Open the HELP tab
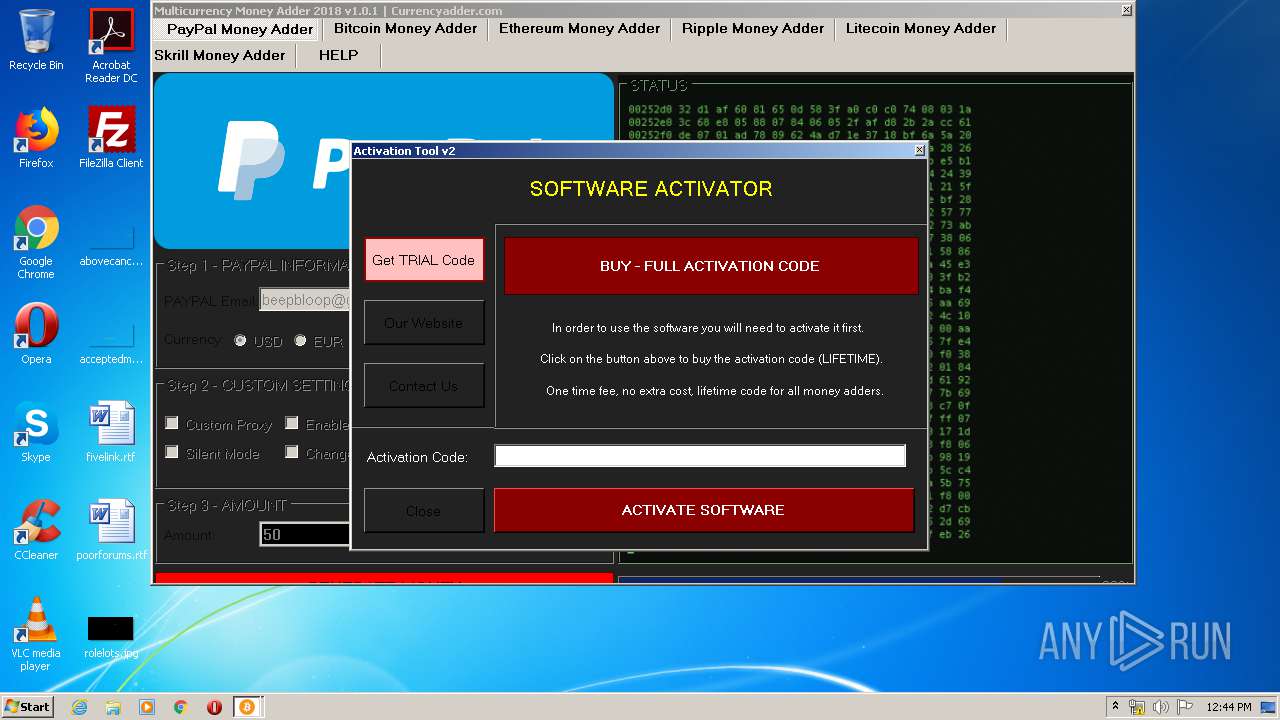Image resolution: width=1280 pixels, height=720 pixels. coord(338,55)
